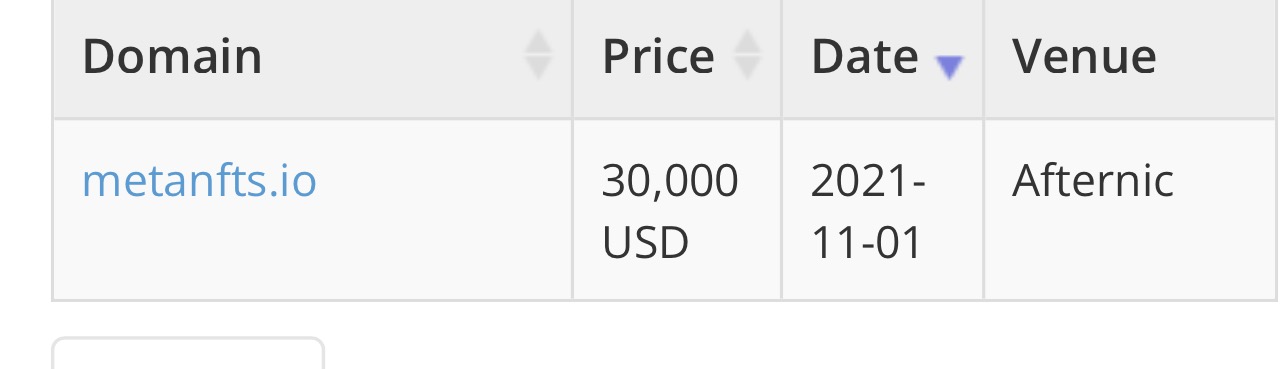This screenshot has width=1284, height=369.
Task: Sort by Price column header text
Action: coord(658,56)
